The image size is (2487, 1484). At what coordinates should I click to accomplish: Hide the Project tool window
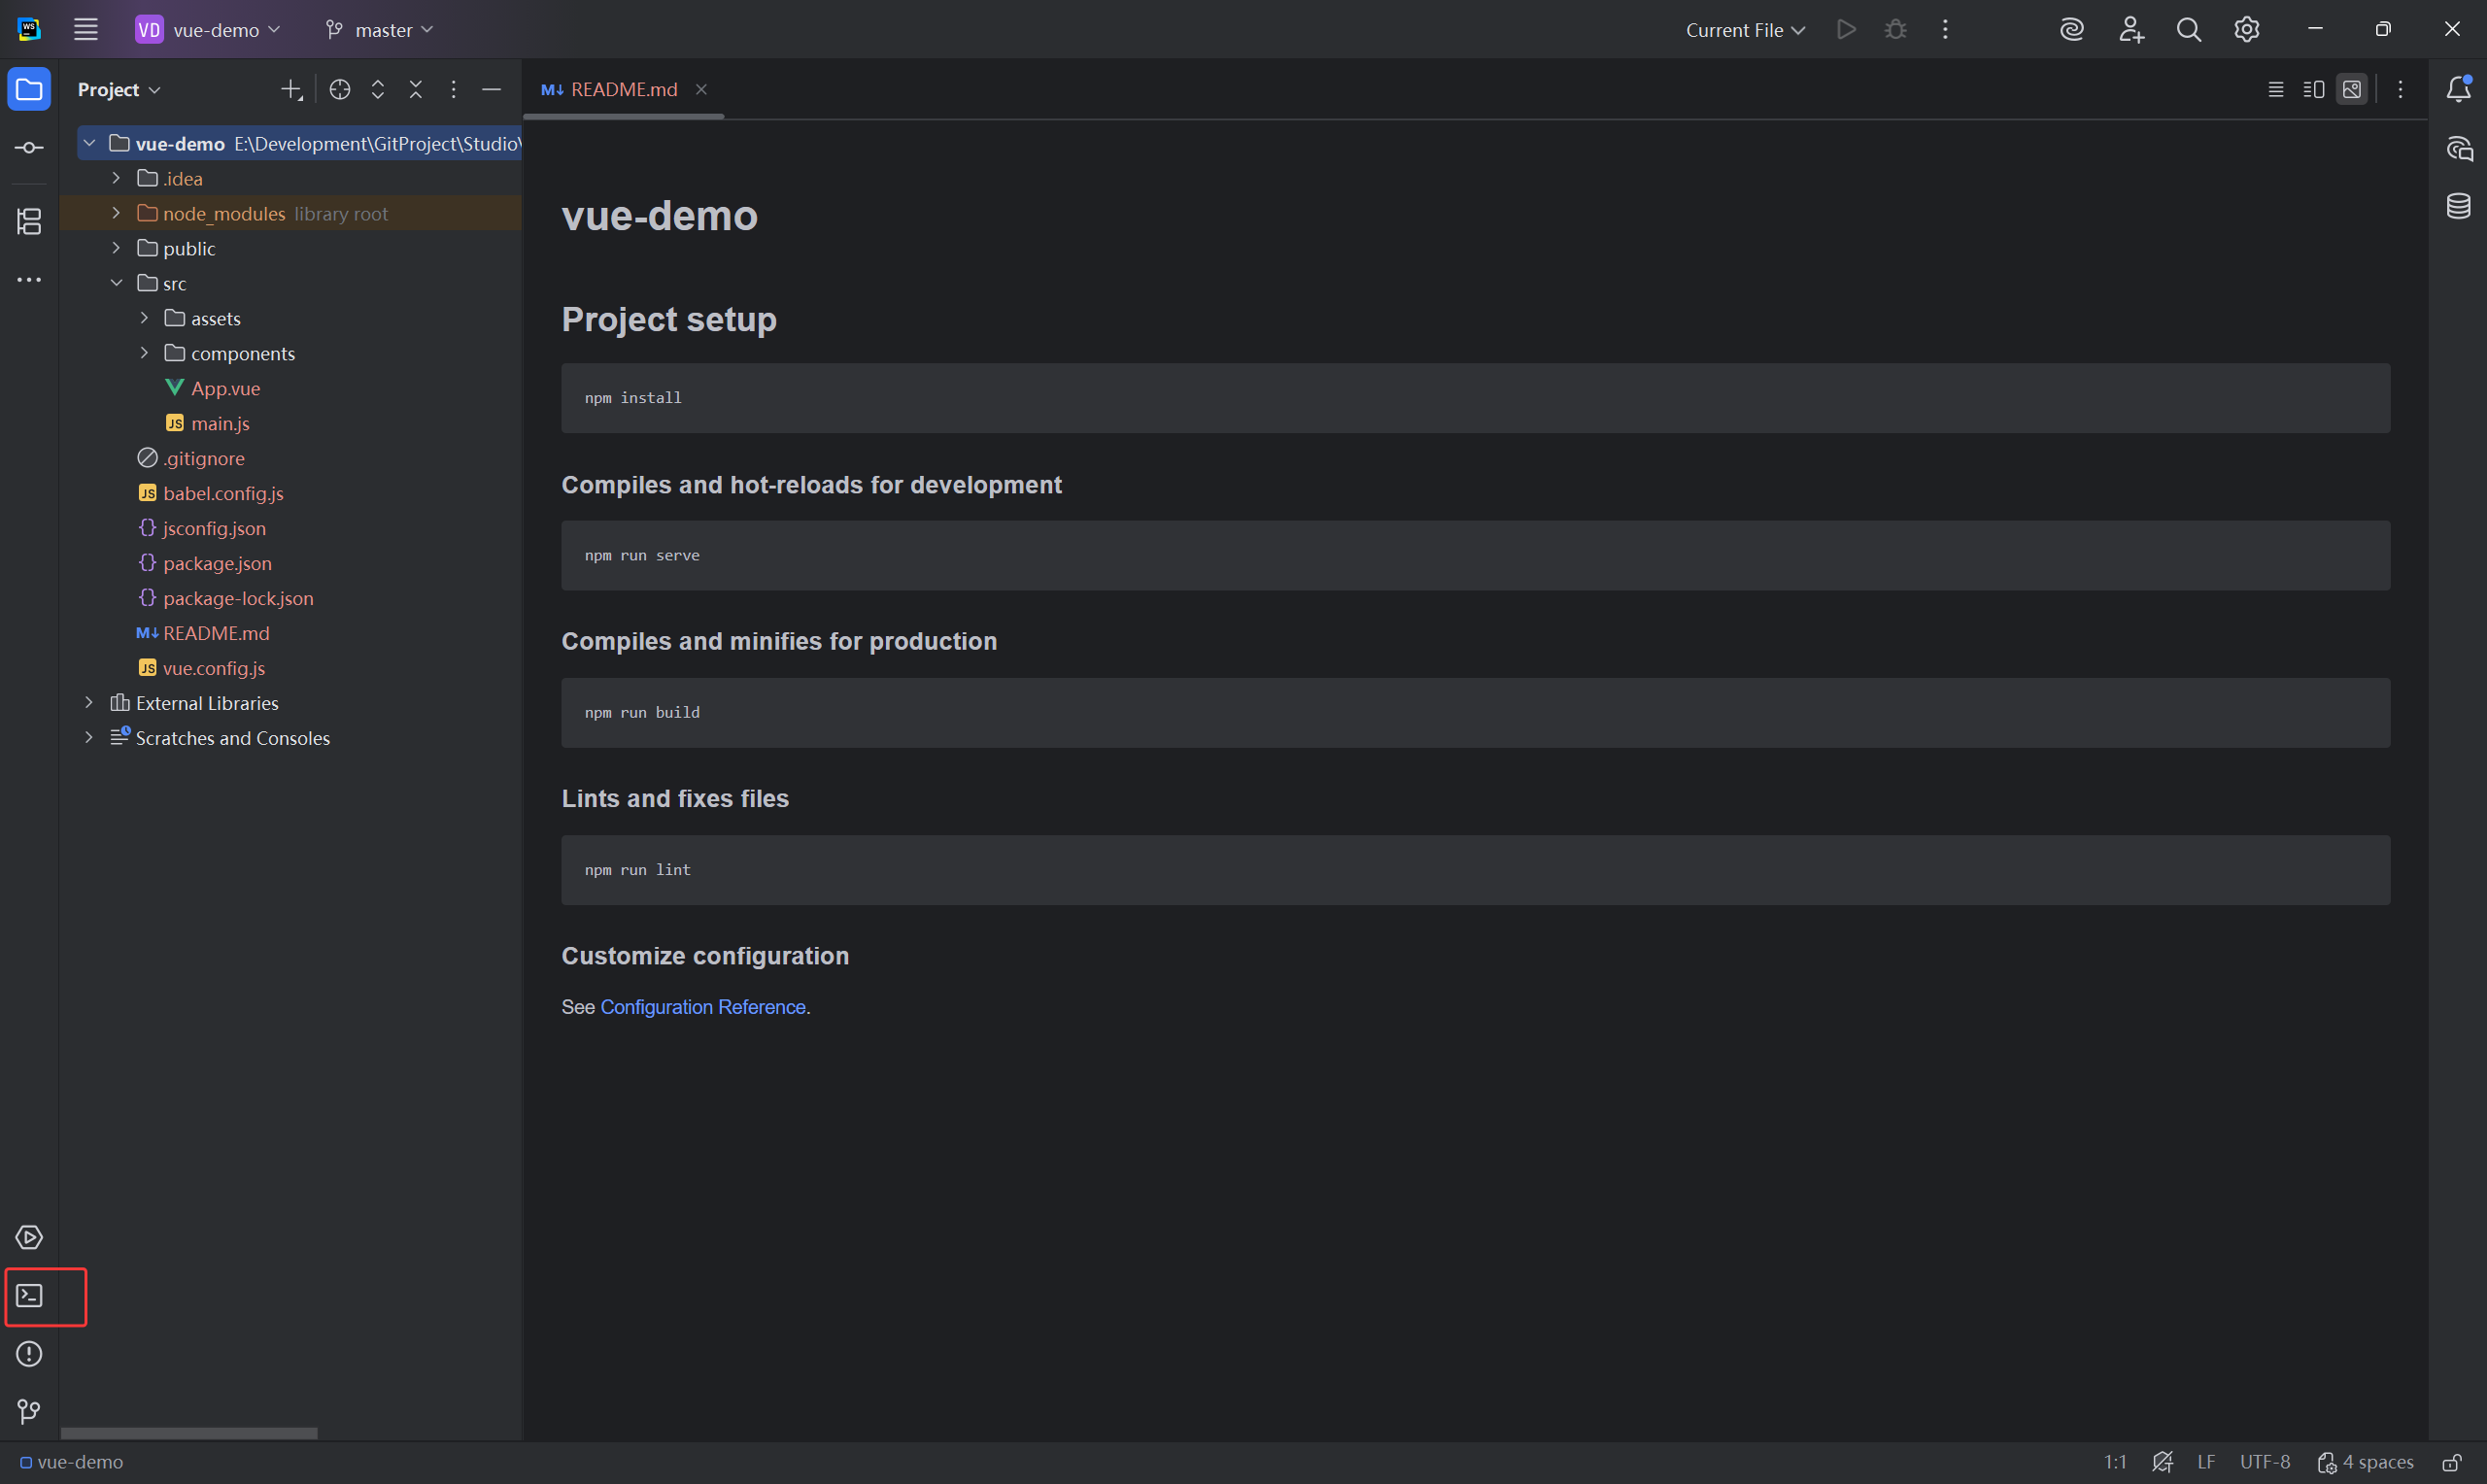tap(491, 90)
